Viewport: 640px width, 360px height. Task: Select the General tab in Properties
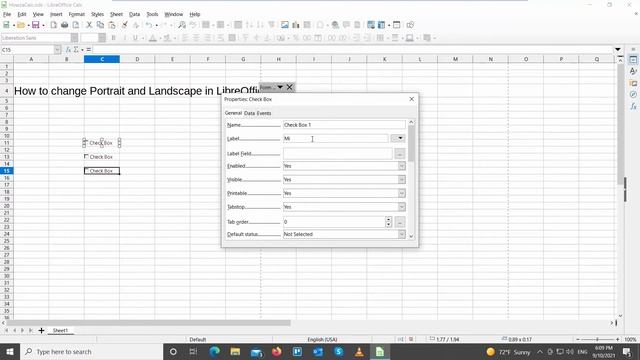[233, 113]
